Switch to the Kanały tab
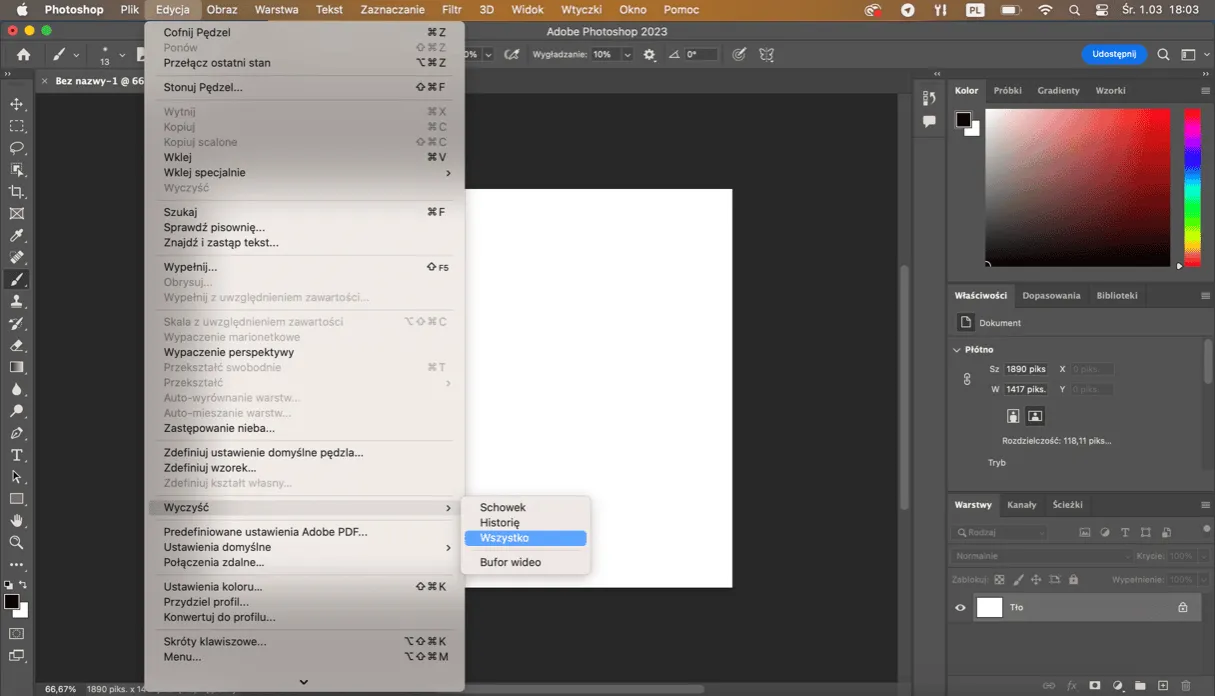 (x=1021, y=505)
